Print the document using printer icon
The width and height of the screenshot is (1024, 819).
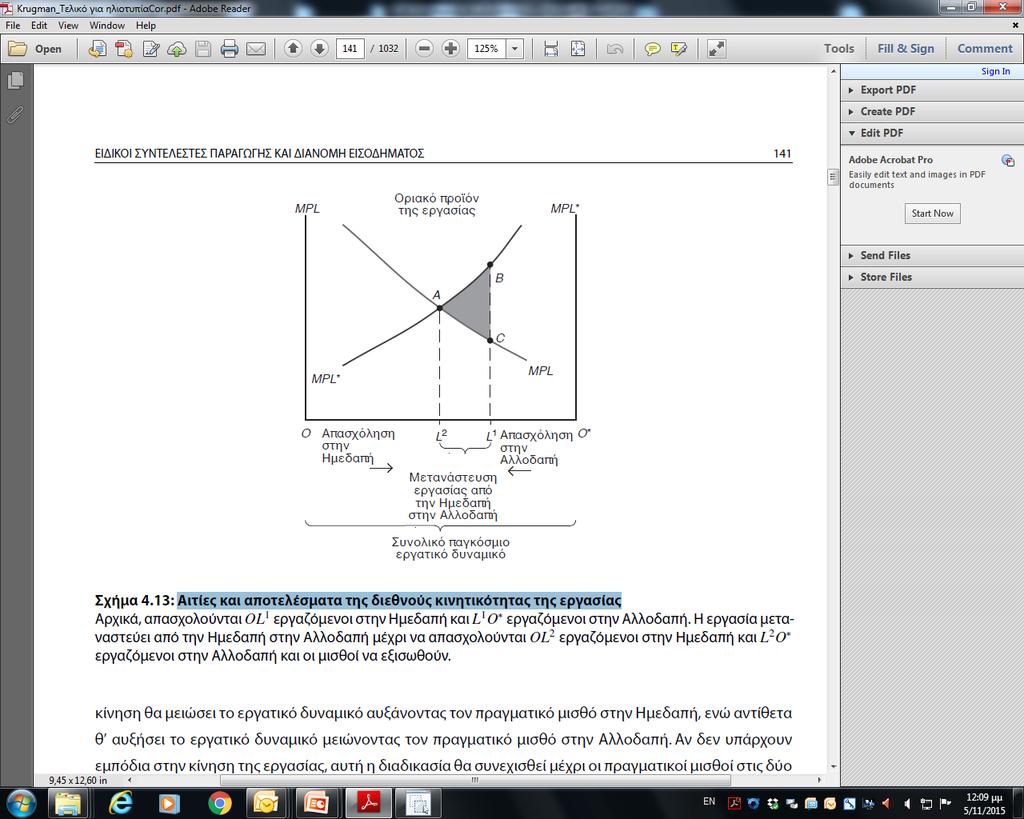coord(229,49)
